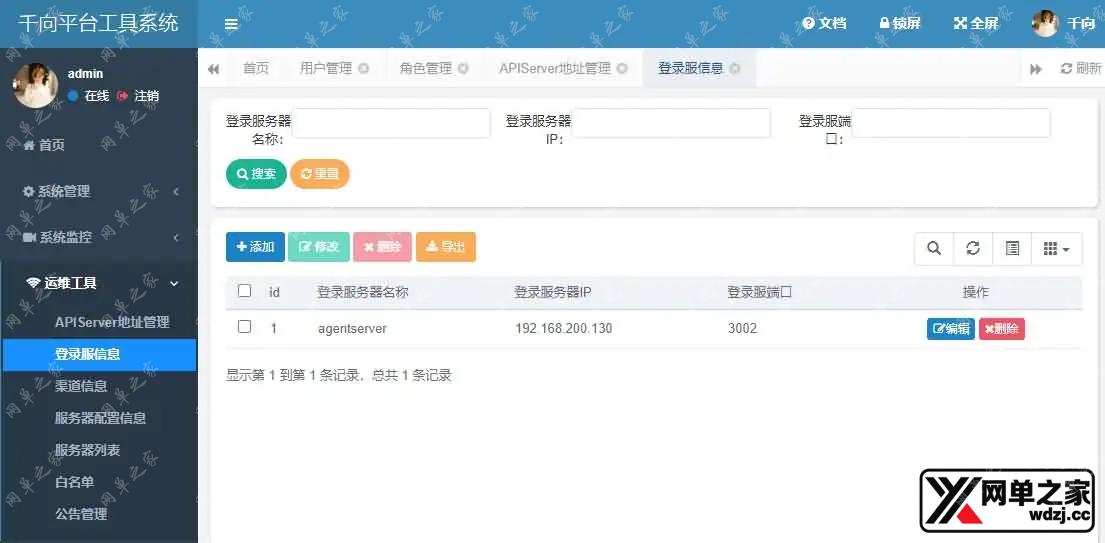
Task: Enter fullscreen with the 全屏 icon
Action: pos(976,23)
